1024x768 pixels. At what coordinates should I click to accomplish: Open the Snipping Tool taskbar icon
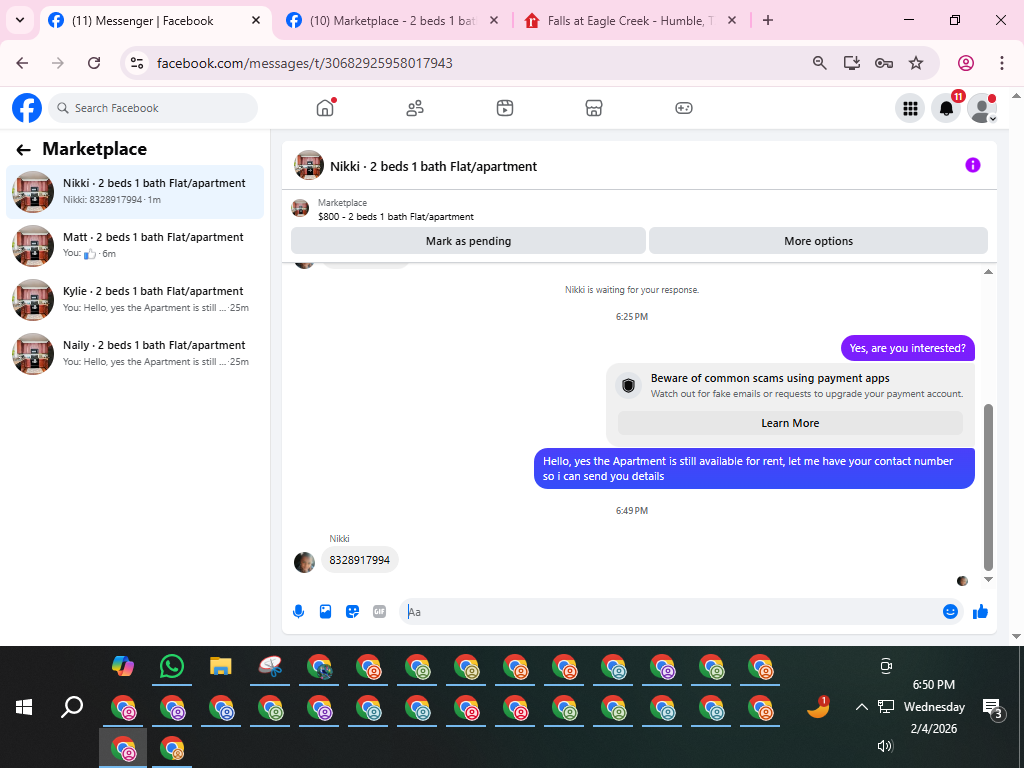click(270, 667)
